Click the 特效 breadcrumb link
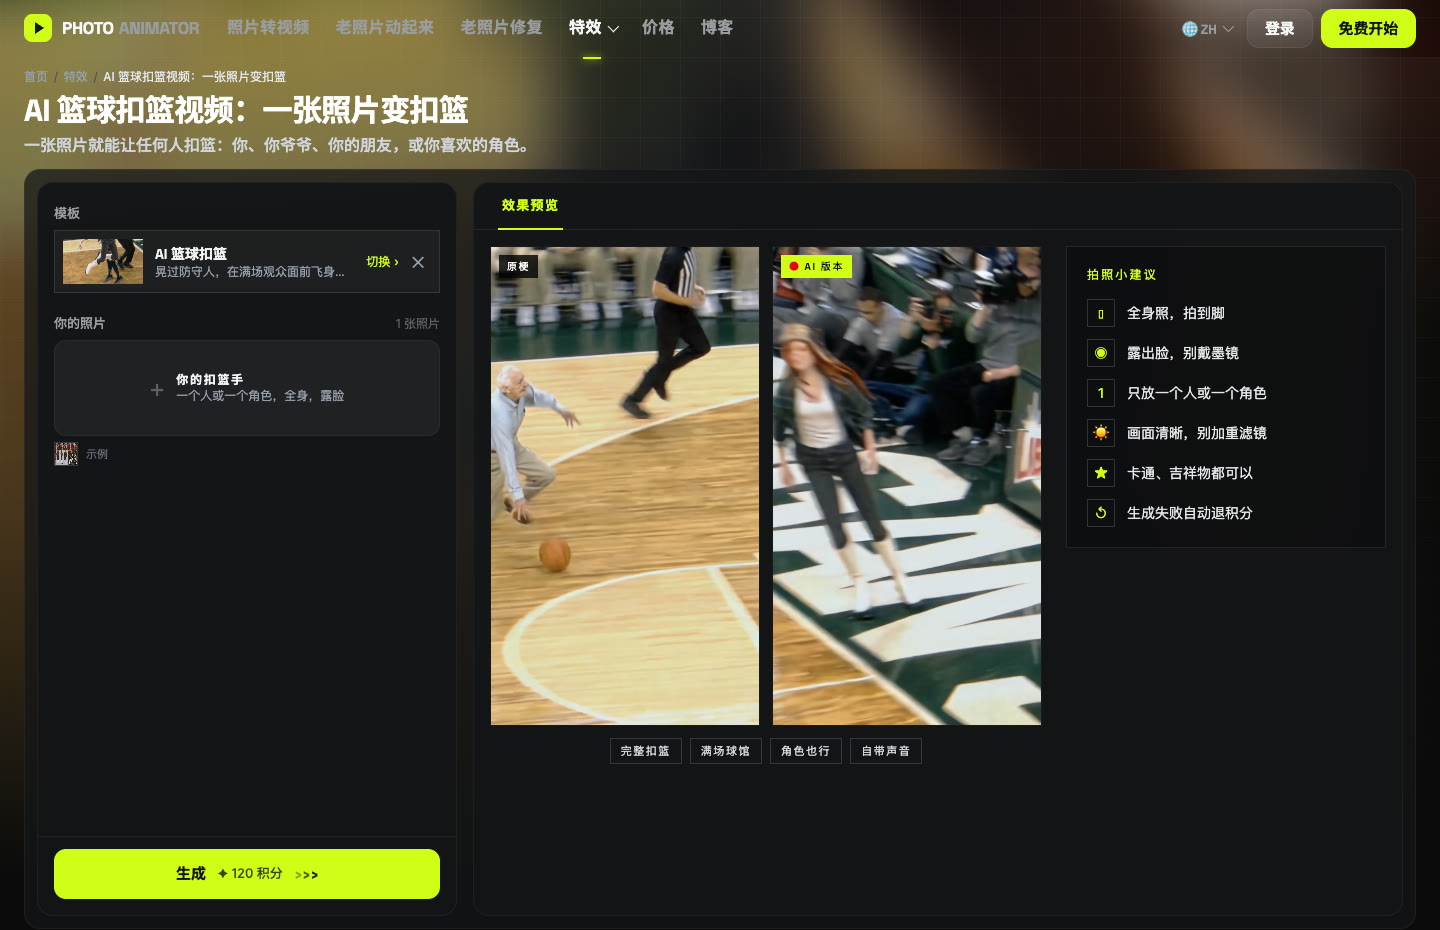The width and height of the screenshot is (1440, 930). click(x=76, y=77)
